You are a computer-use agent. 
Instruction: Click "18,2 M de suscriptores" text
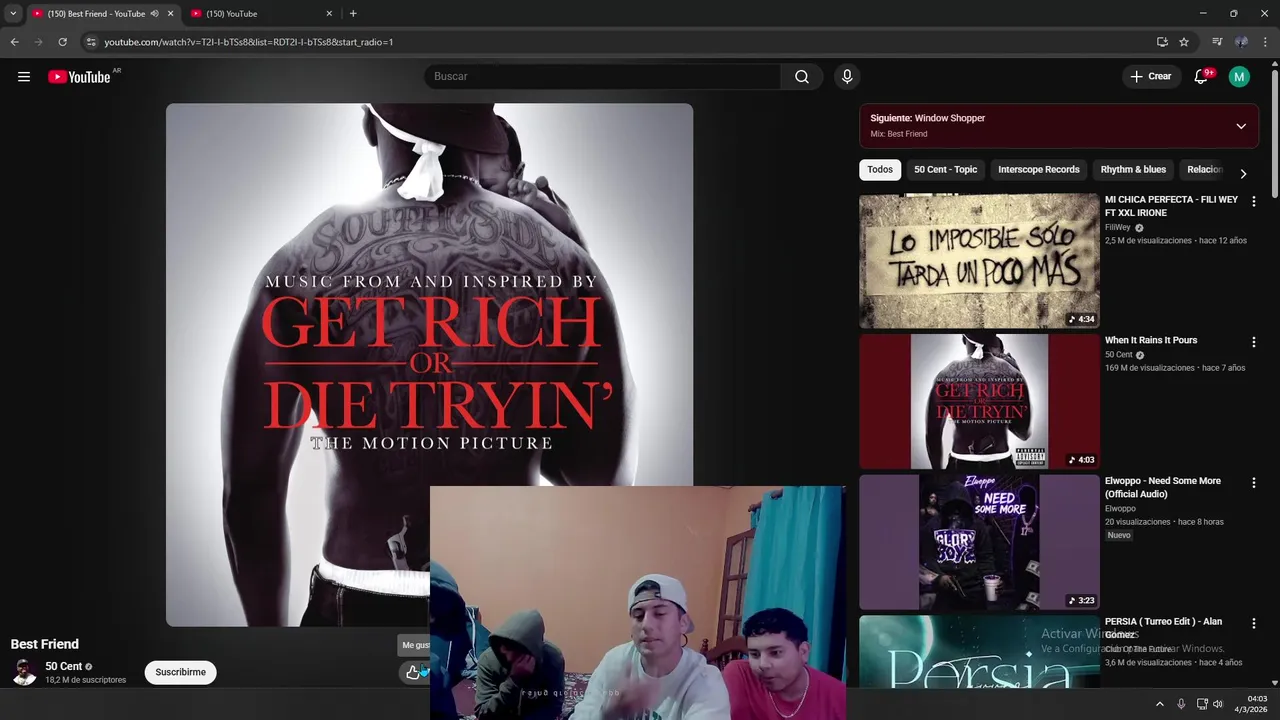[x=85, y=681]
